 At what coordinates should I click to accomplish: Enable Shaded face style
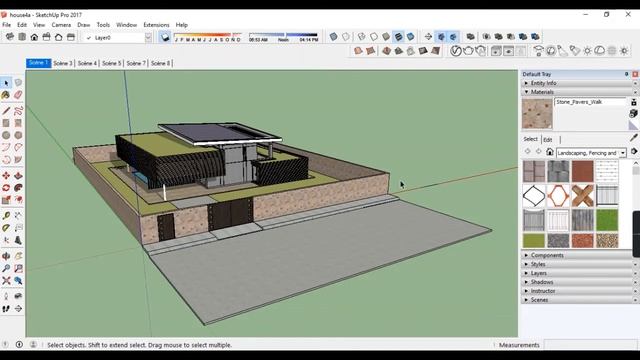(x=386, y=37)
